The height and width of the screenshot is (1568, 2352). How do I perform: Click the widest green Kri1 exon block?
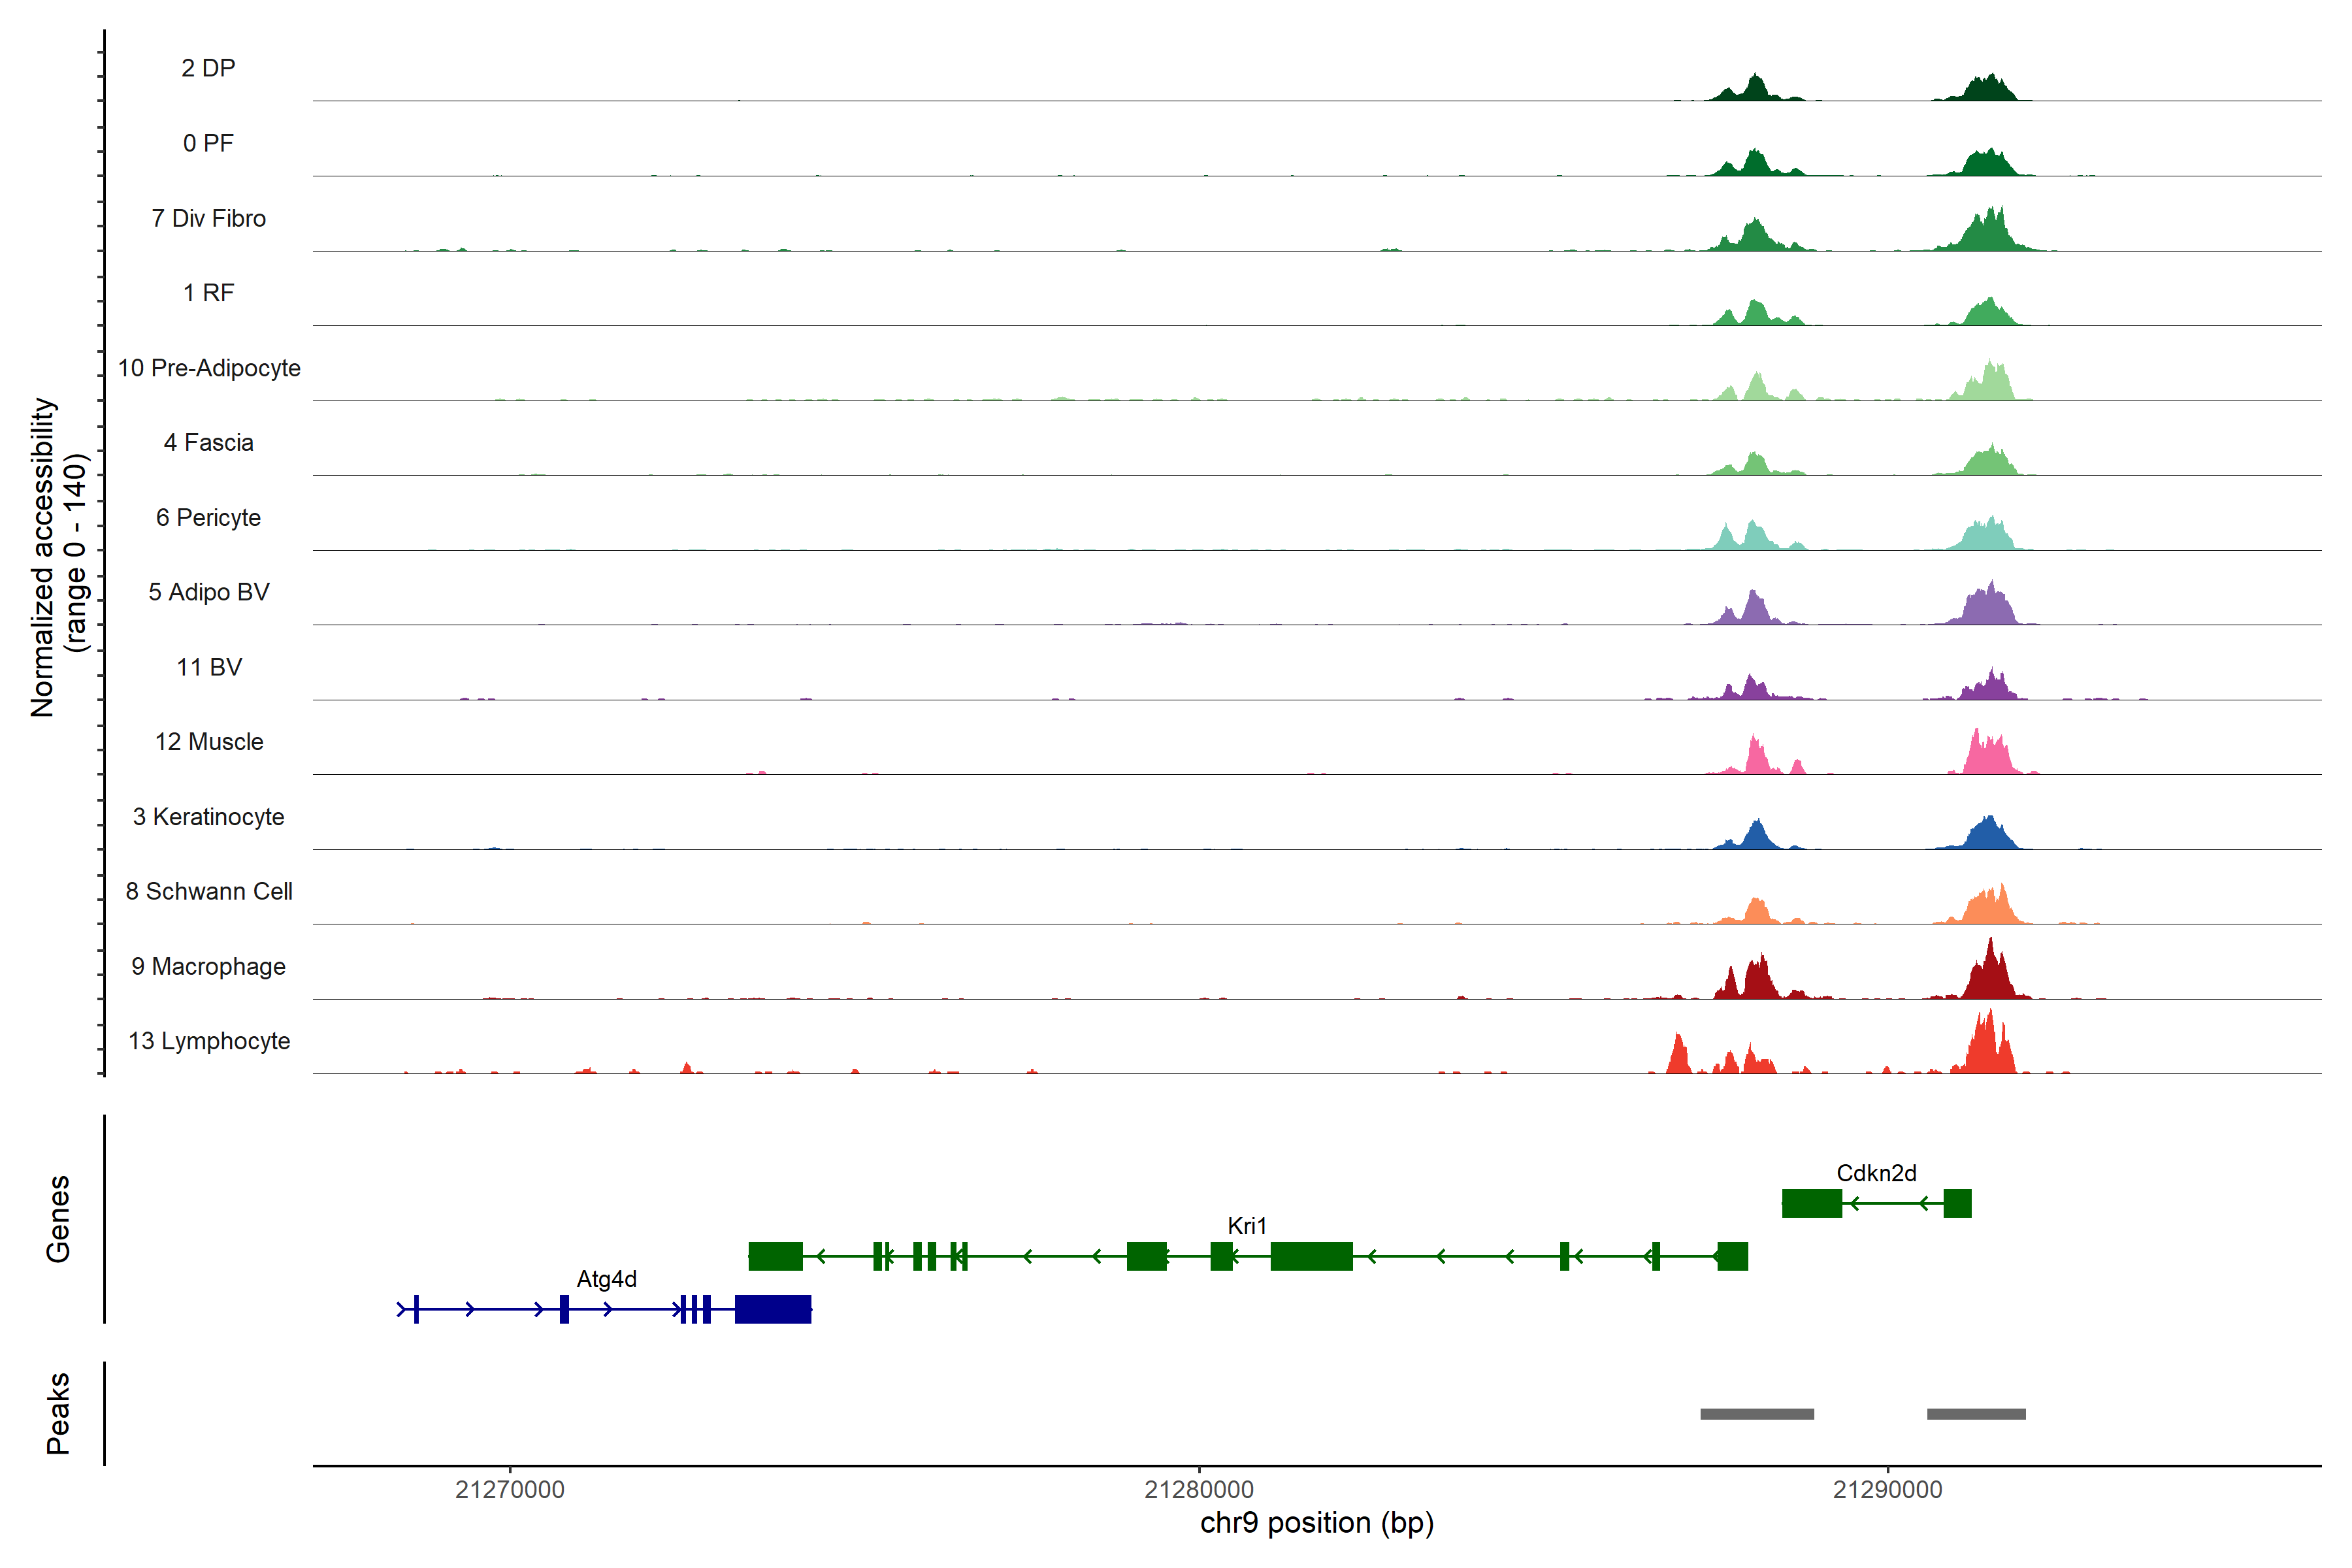click(1311, 1256)
